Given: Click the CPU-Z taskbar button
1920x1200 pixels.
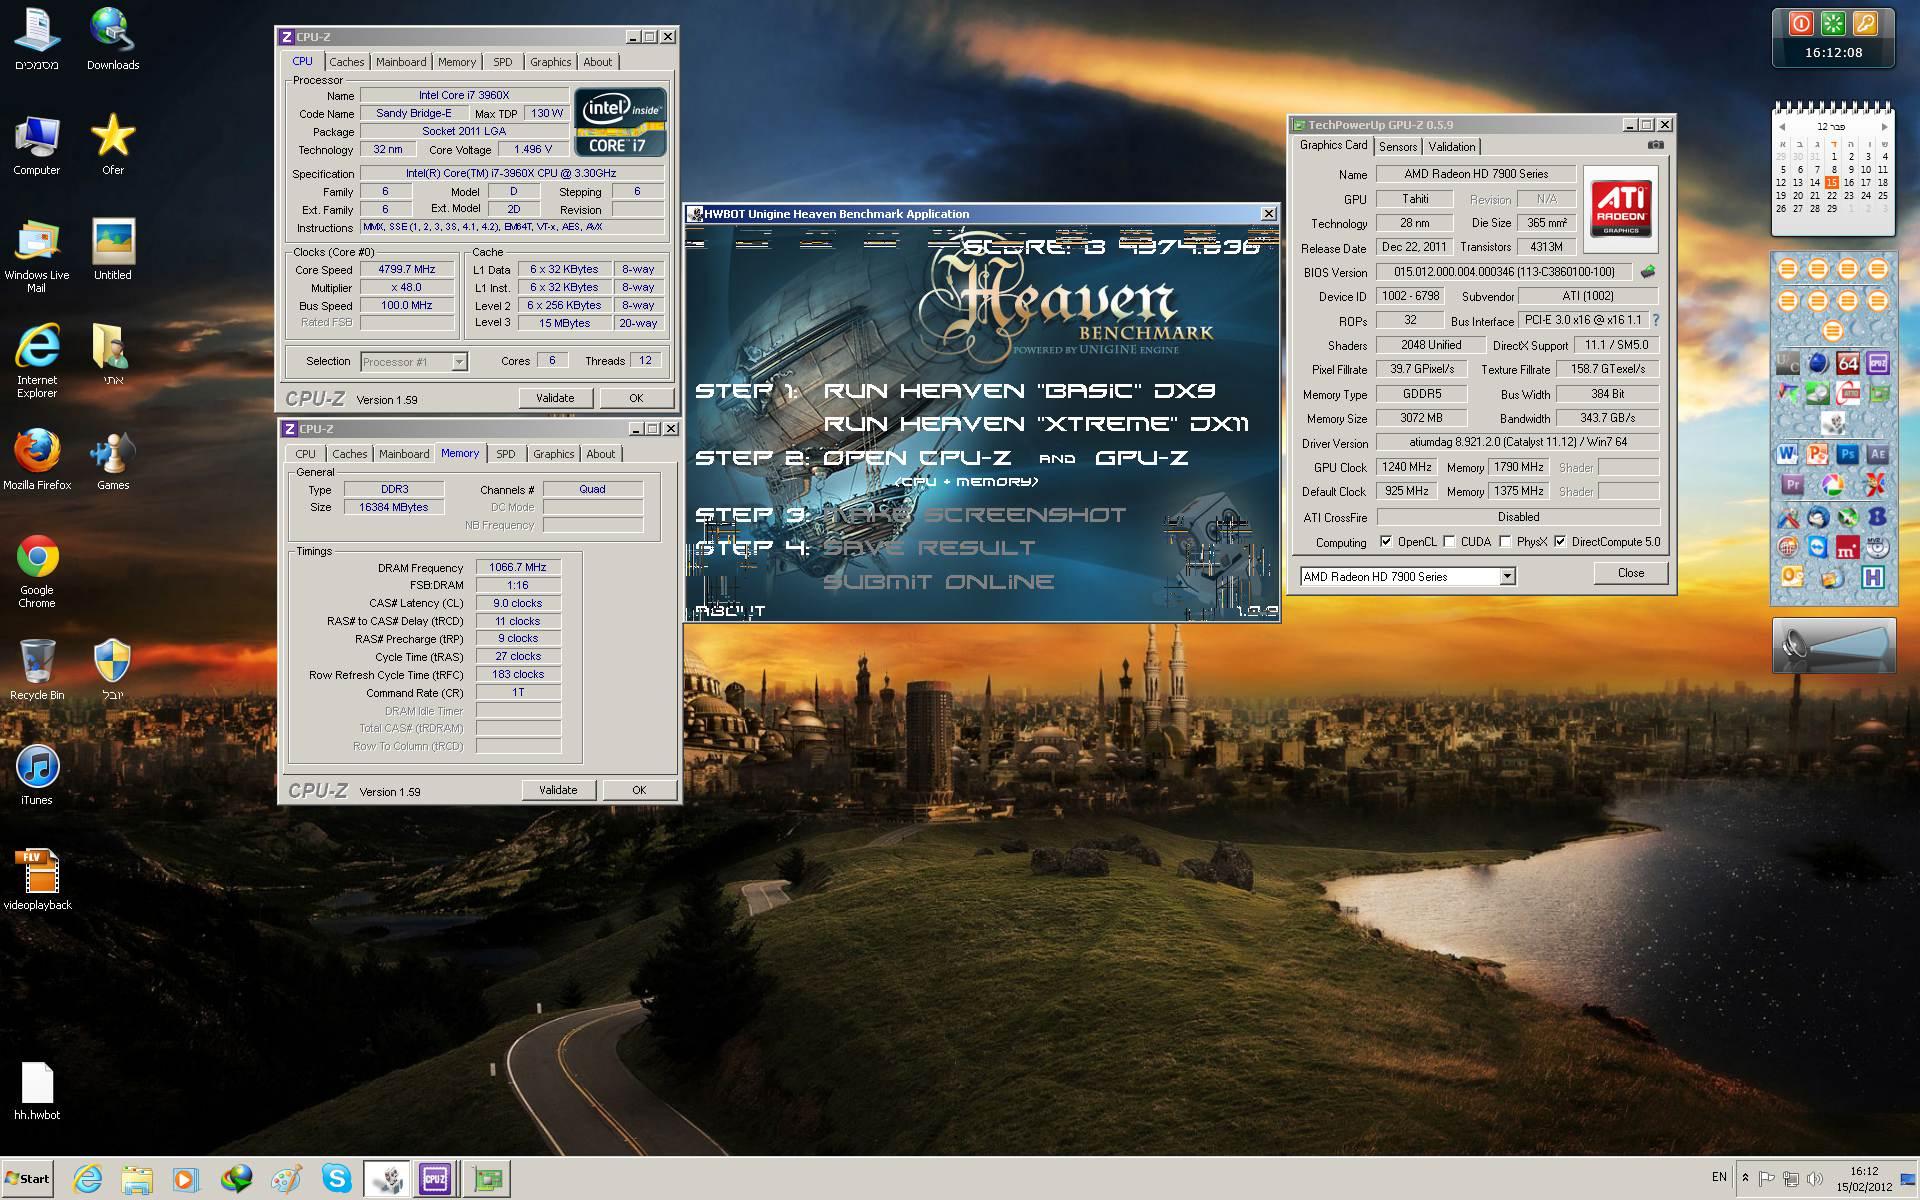Looking at the screenshot, I should (x=435, y=1179).
